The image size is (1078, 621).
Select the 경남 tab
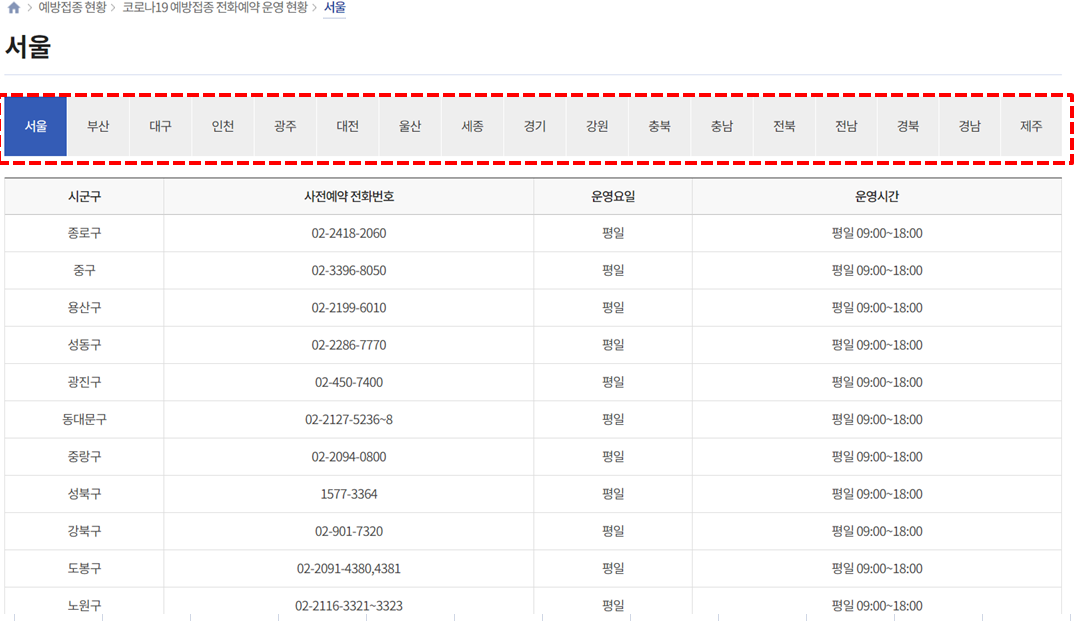click(x=969, y=127)
